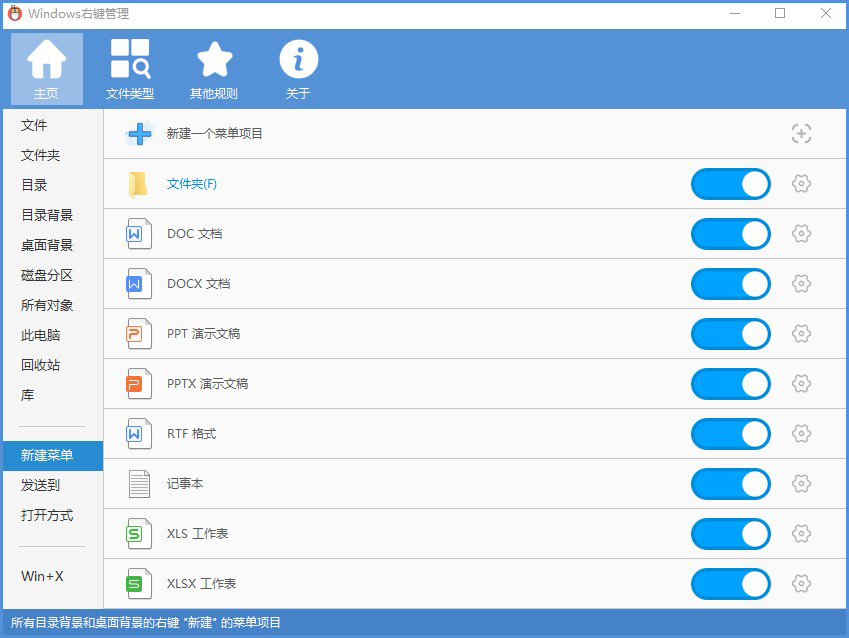Toggle off PPTX 演示文稿
Screen dimensions: 849x638
[x=730, y=384]
